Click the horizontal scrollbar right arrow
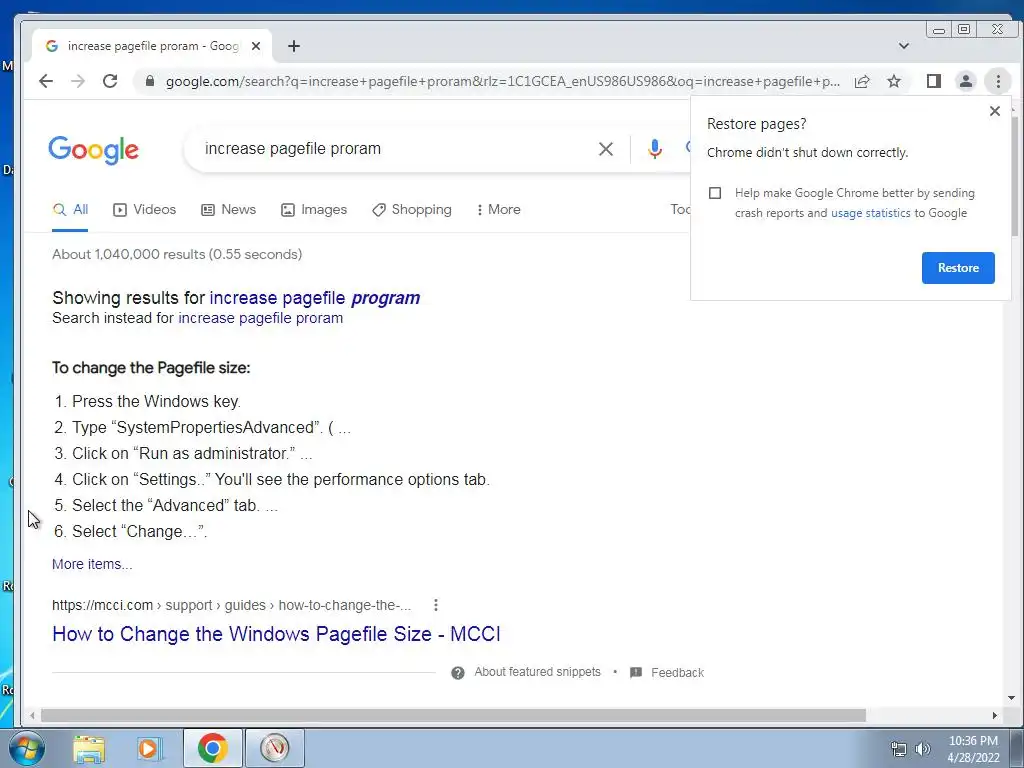This screenshot has width=1024, height=768. pyautogui.click(x=995, y=716)
